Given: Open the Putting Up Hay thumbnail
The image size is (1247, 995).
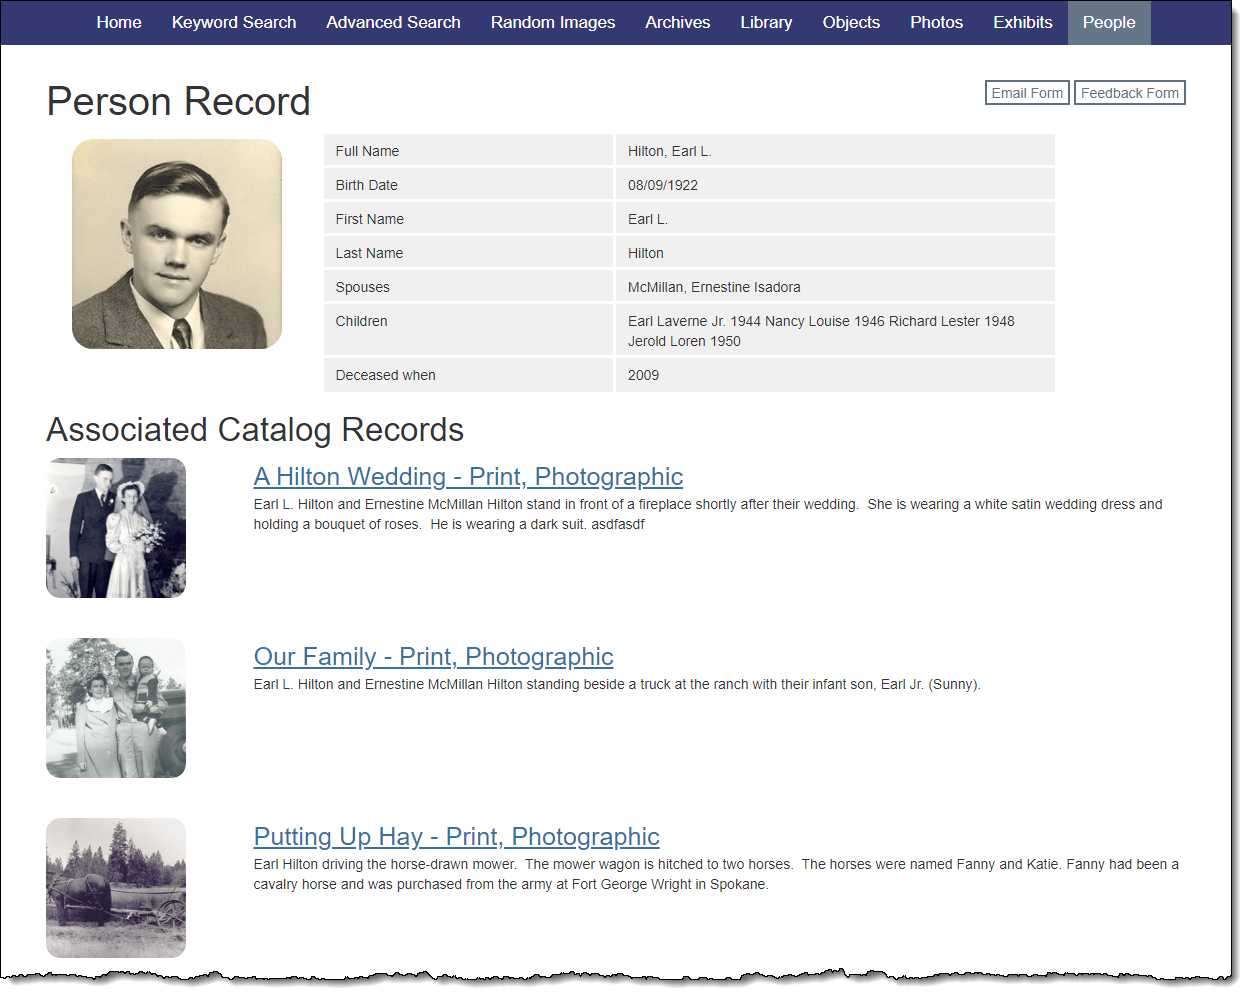Looking at the screenshot, I should pos(116,888).
